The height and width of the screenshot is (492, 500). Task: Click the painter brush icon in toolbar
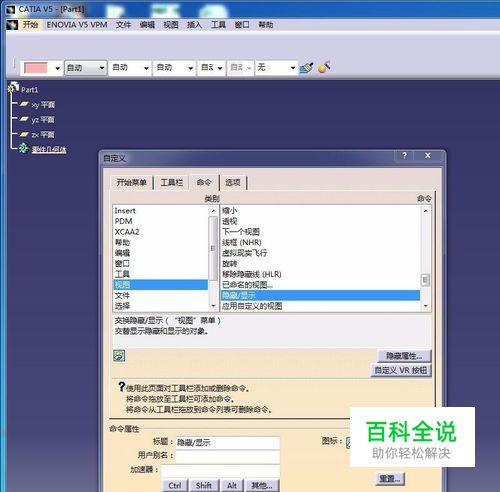click(306, 68)
